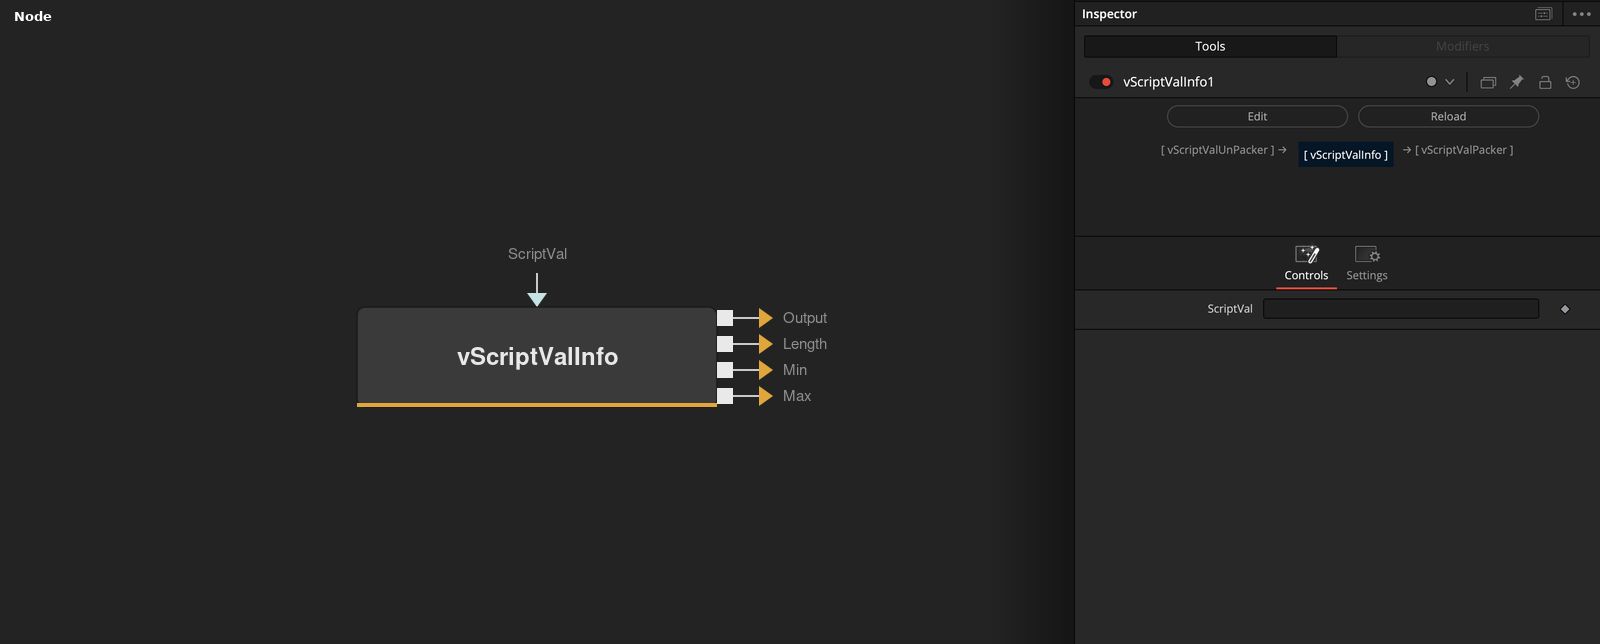Click the Edit button
This screenshot has height=644, width=1600.
[x=1257, y=116]
